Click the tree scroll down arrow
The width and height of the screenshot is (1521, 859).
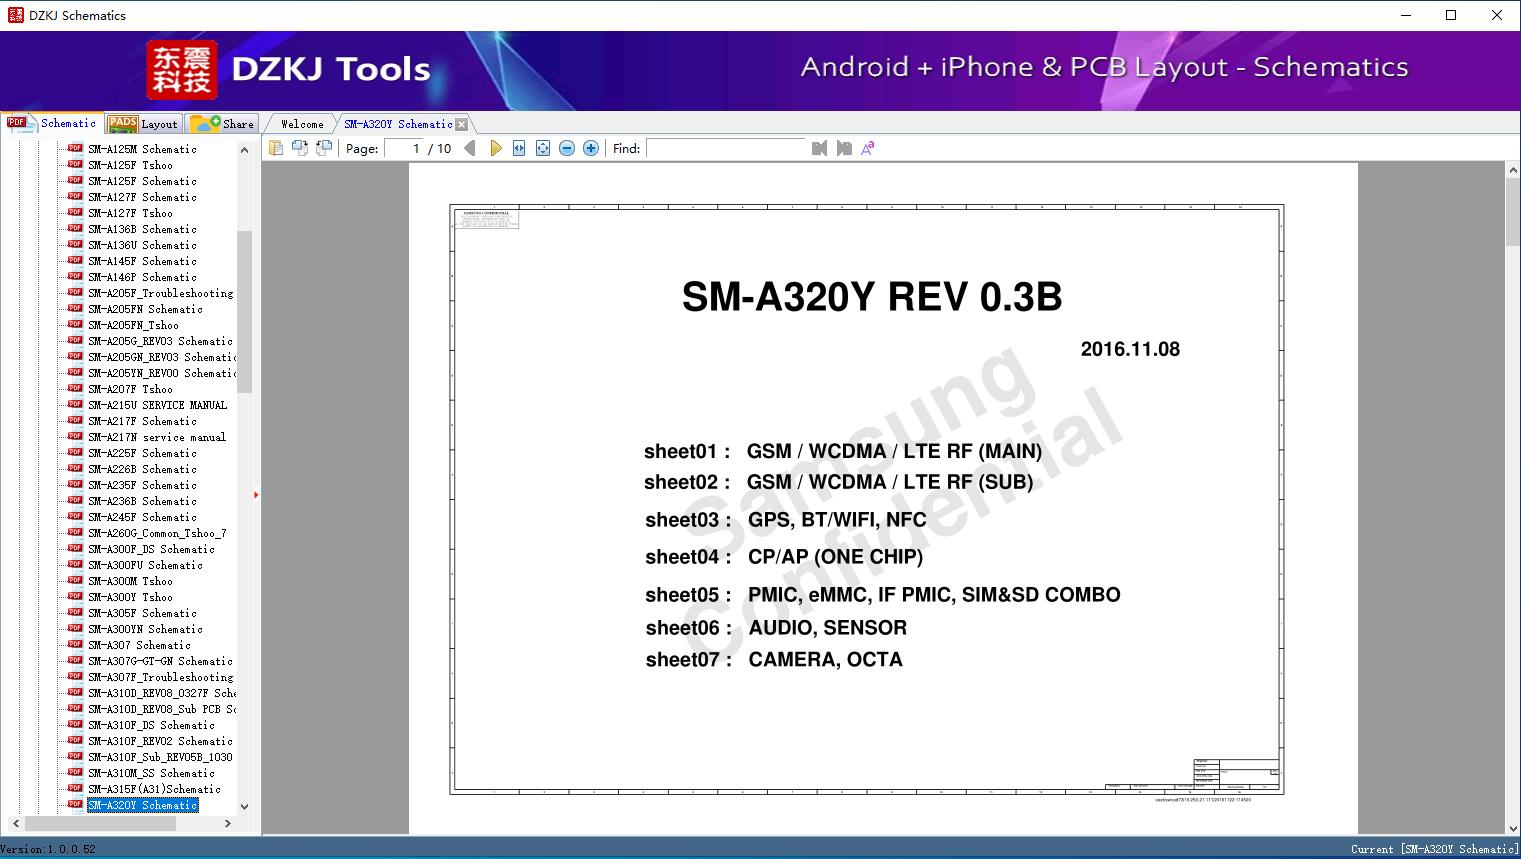[x=244, y=806]
